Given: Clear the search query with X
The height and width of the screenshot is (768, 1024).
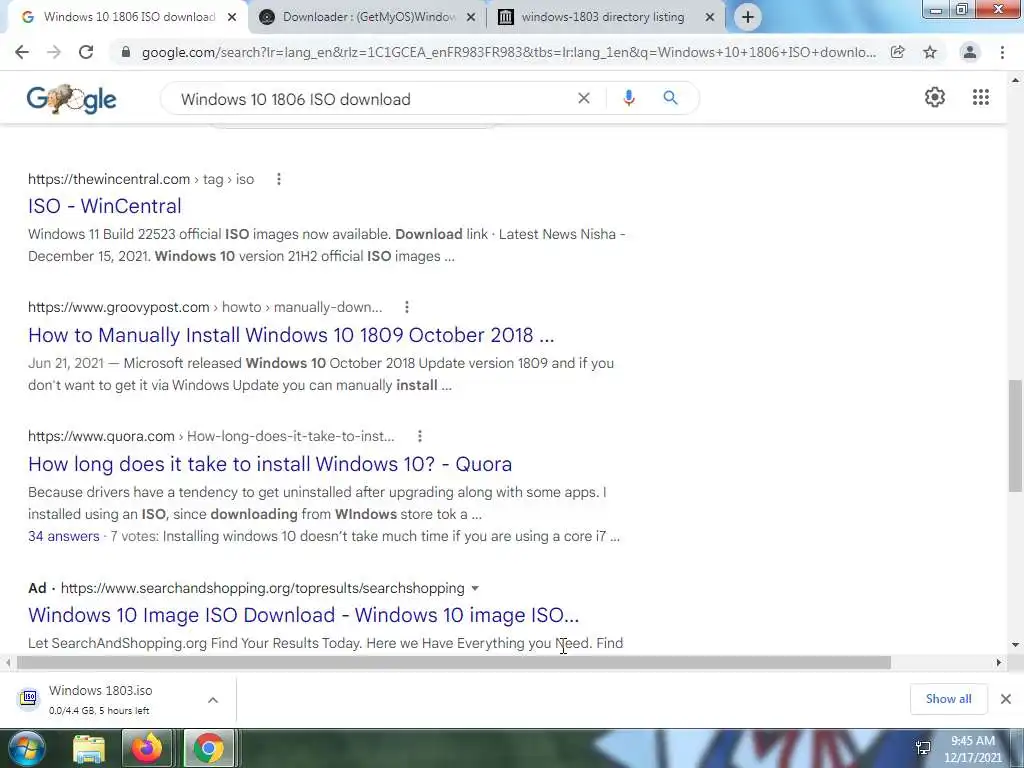Looking at the screenshot, I should coord(584,99).
